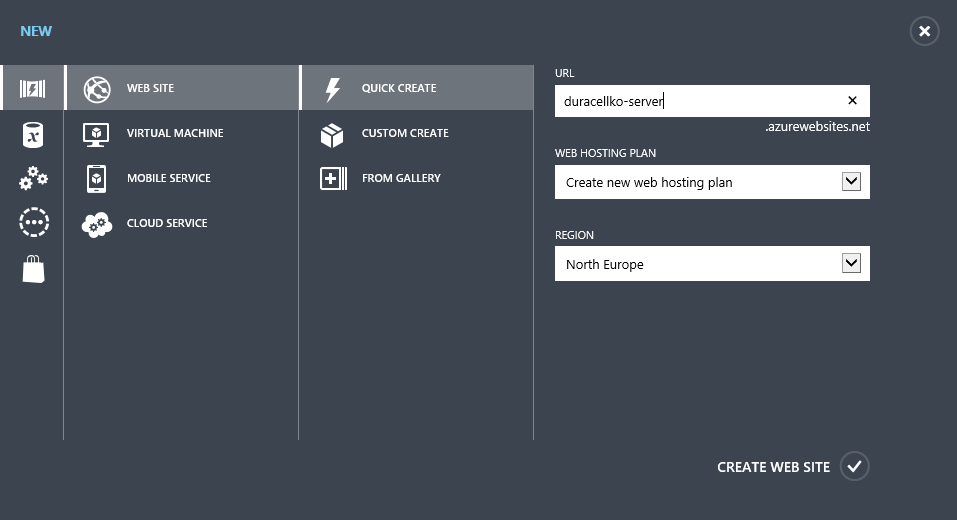Select the MOBILE SERVICE menu item

click(x=182, y=178)
